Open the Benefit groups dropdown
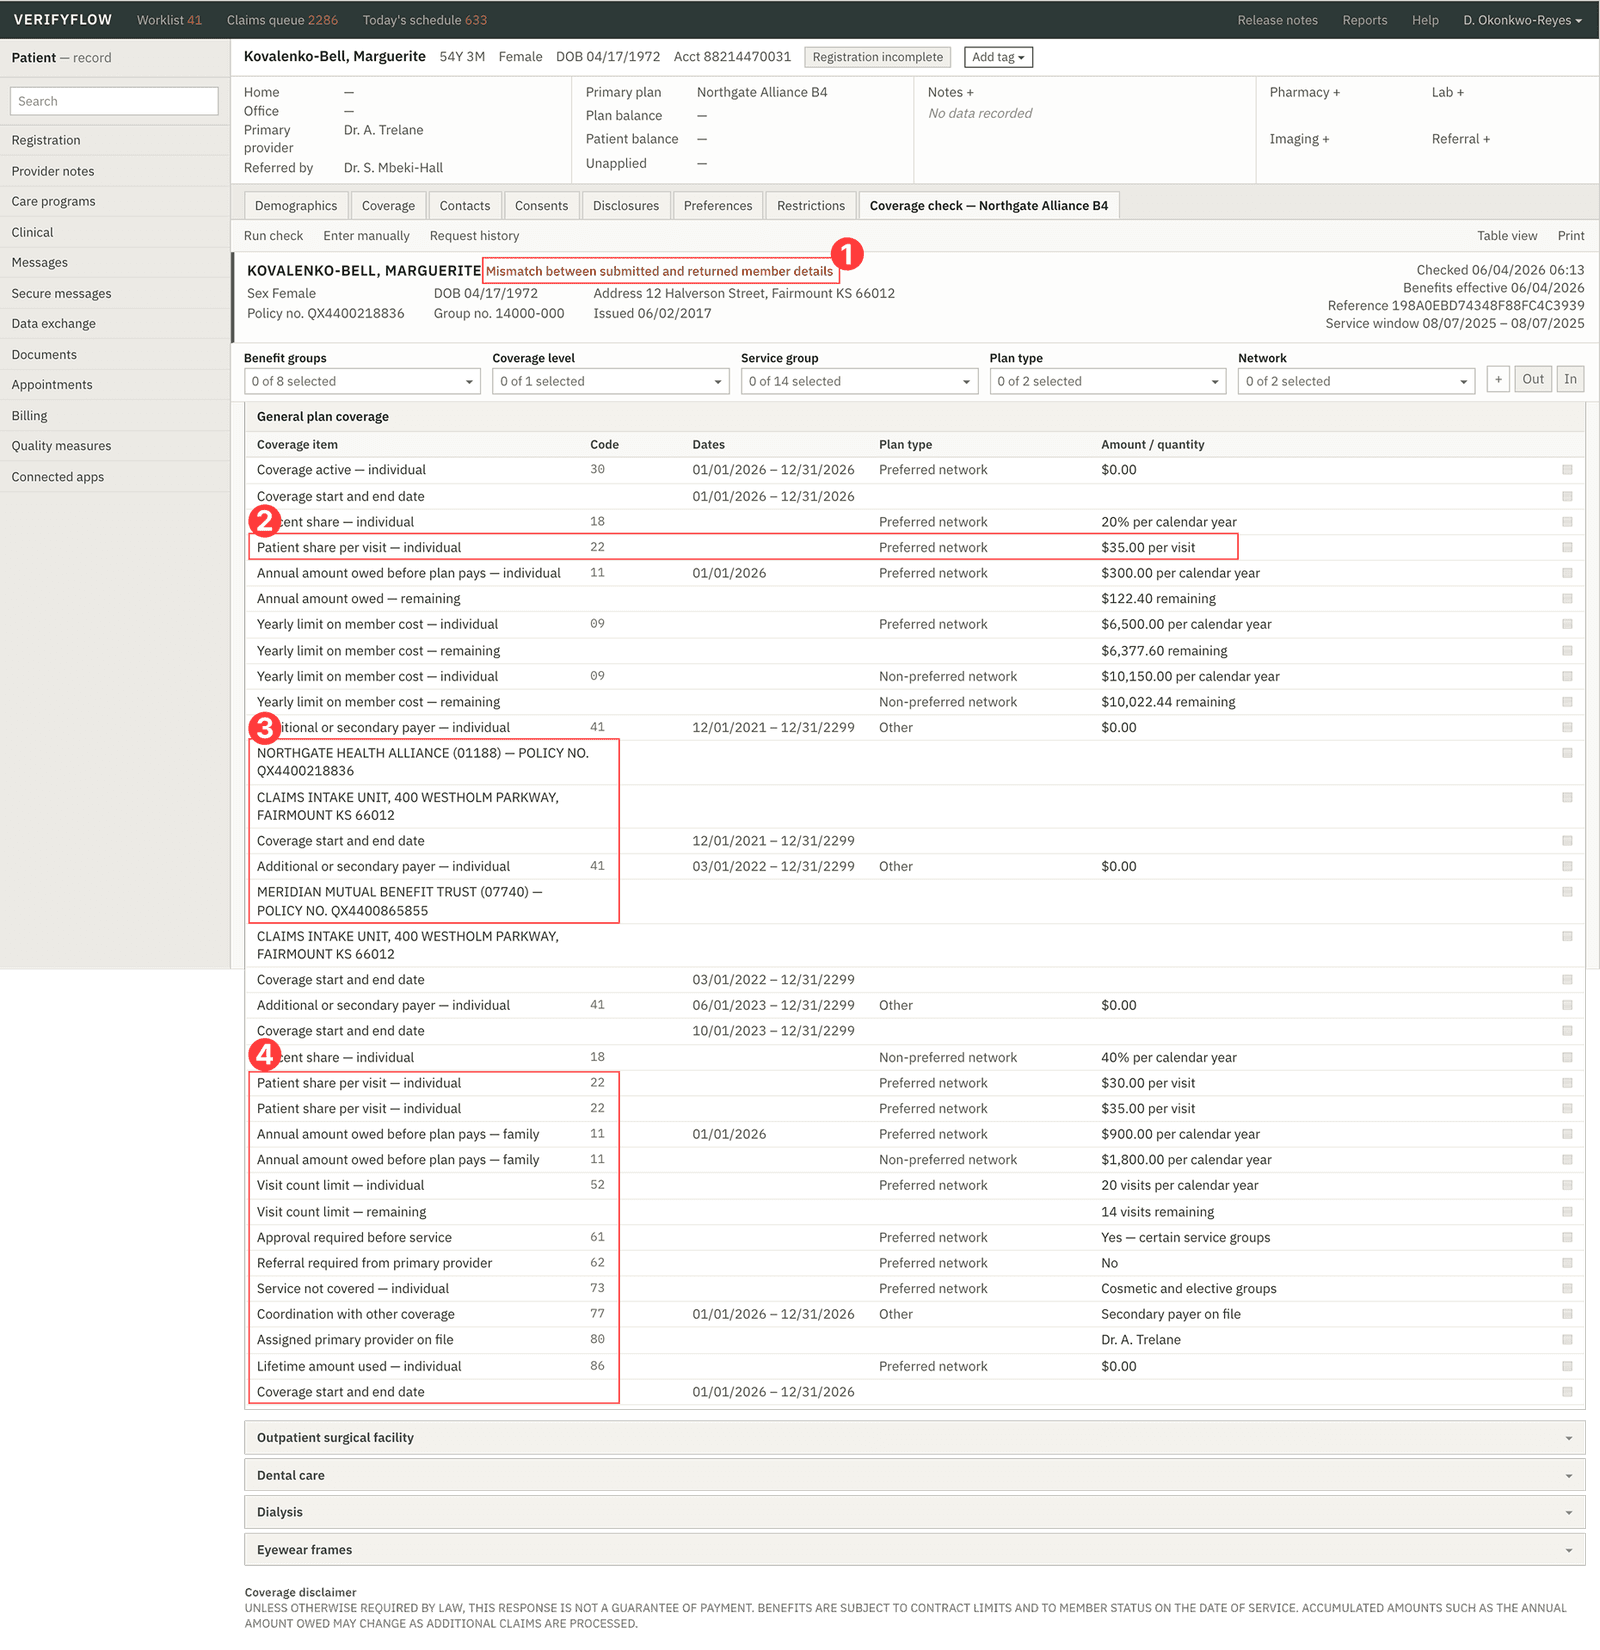 [x=362, y=382]
